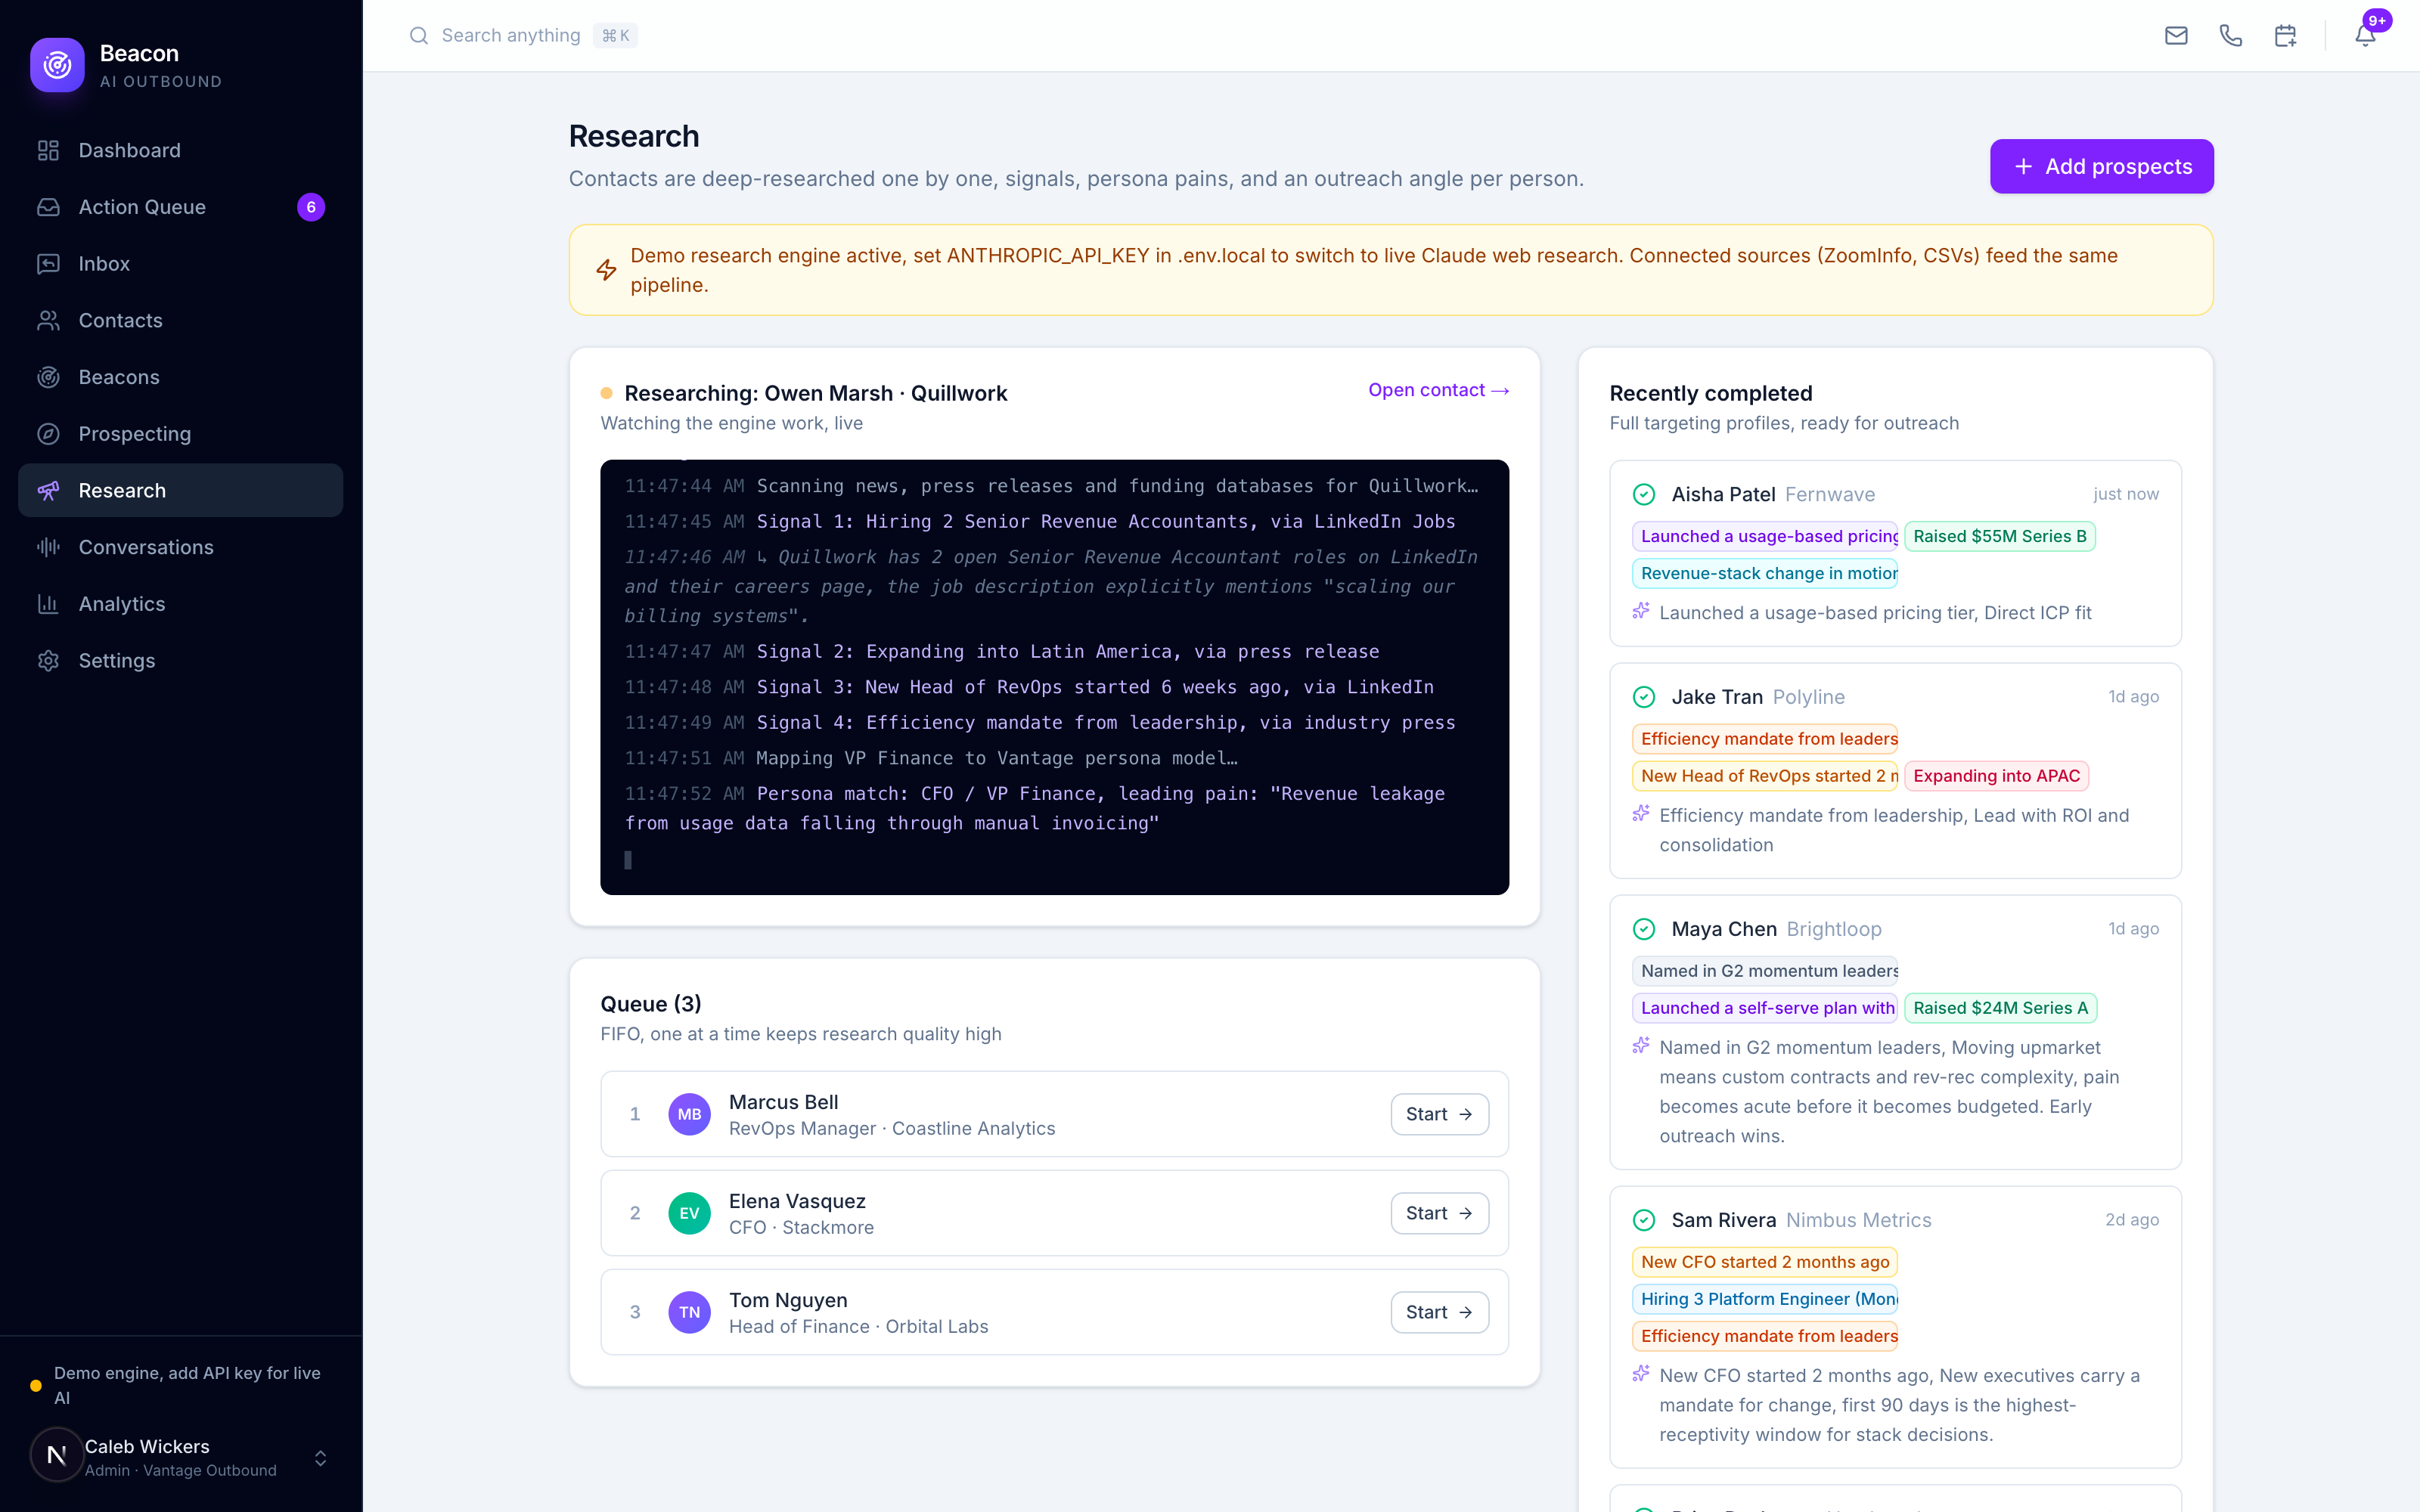Viewport: 2420px width, 1512px height.
Task: Click the Dashboard grid icon
Action: pos(48,150)
